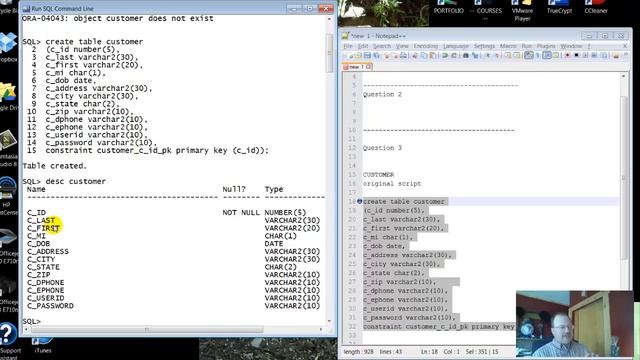Click the Zoom In toolbar icon
The height and width of the screenshot is (360, 640).
pyautogui.click(x=488, y=55)
